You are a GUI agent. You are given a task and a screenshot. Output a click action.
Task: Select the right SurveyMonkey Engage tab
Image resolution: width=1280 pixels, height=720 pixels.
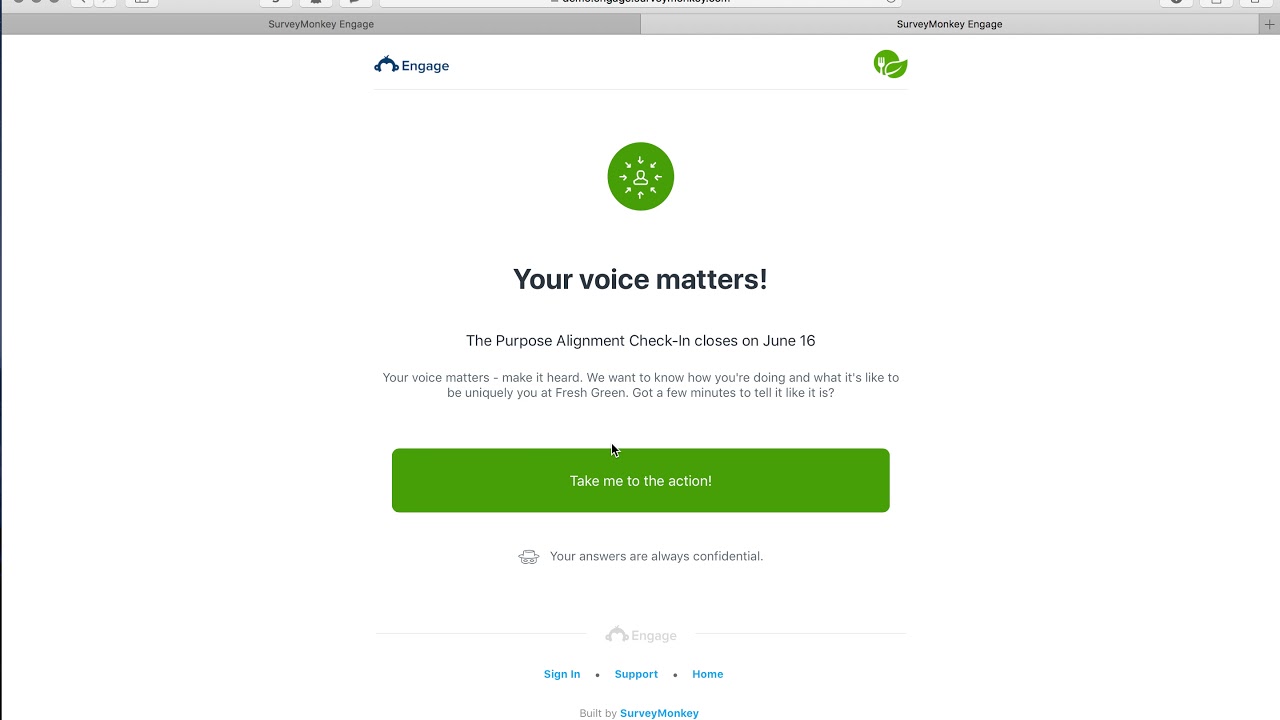click(x=949, y=24)
